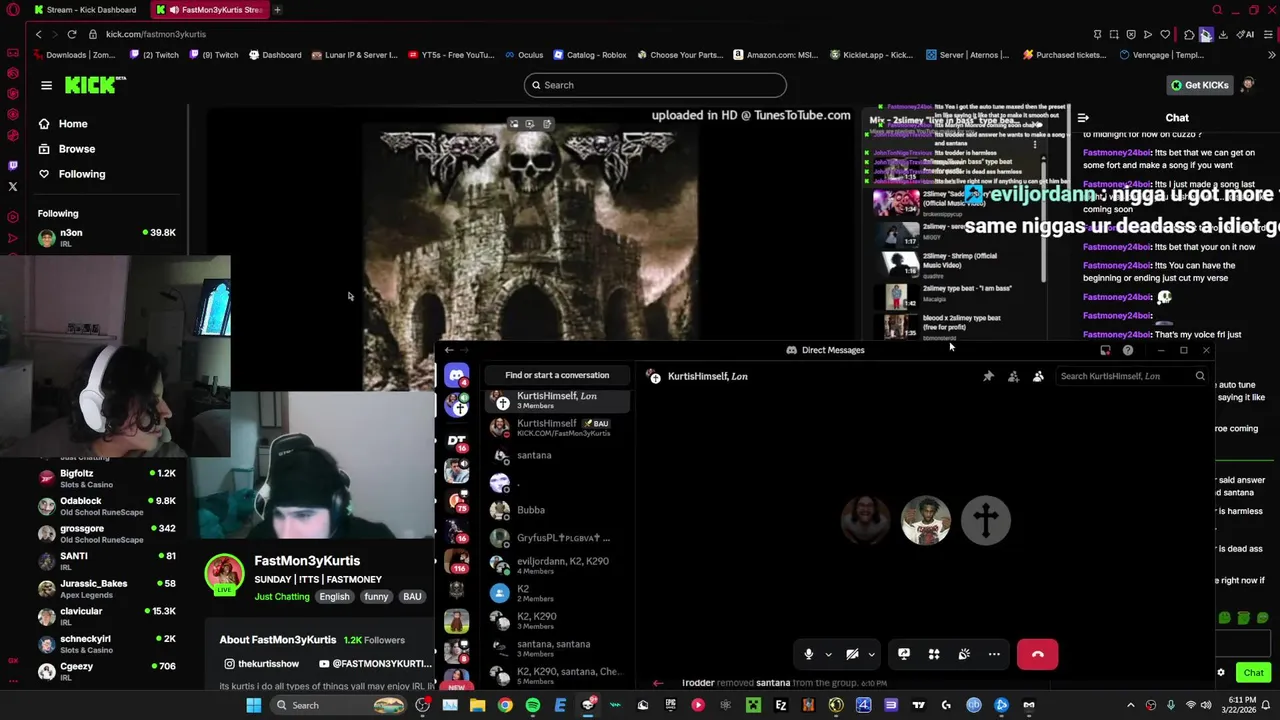
Task: Open Catalog - Roblox bookmark
Action: 590,55
